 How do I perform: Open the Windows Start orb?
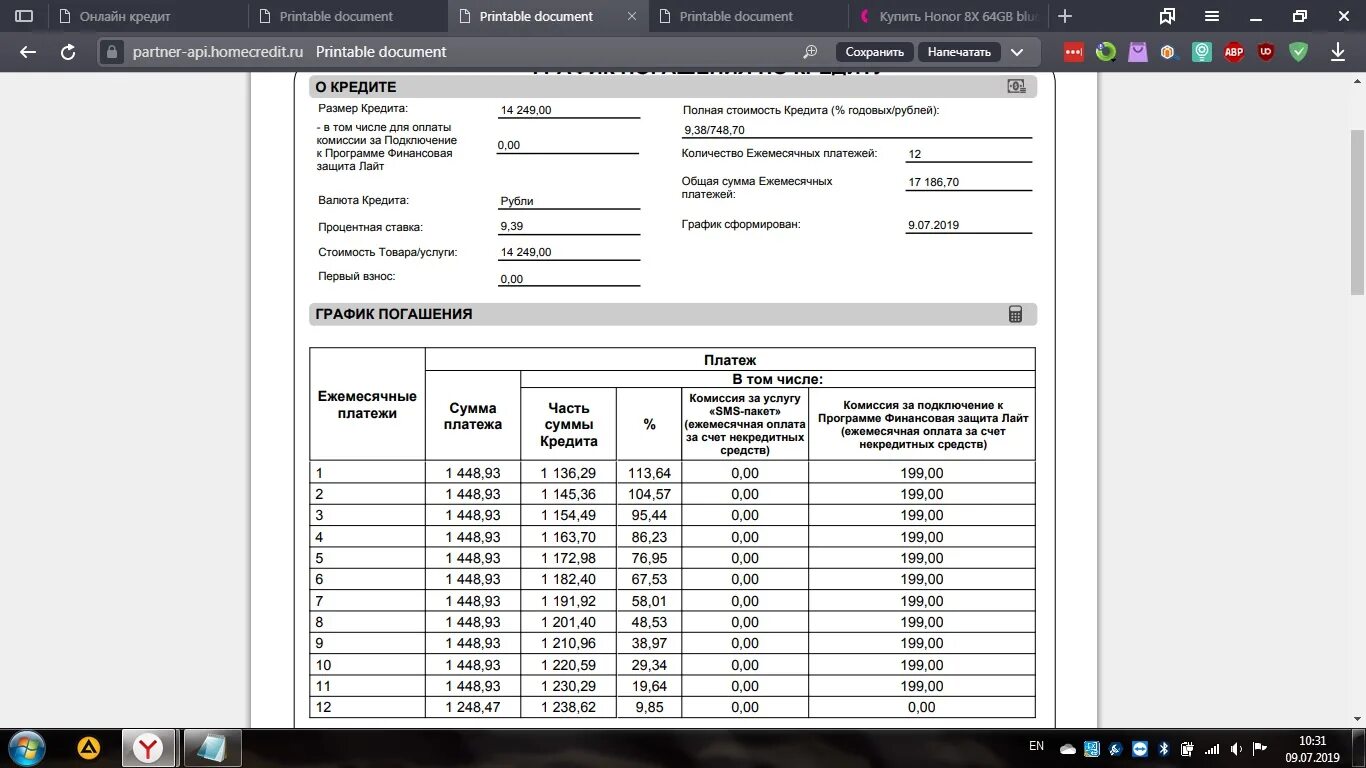click(26, 748)
